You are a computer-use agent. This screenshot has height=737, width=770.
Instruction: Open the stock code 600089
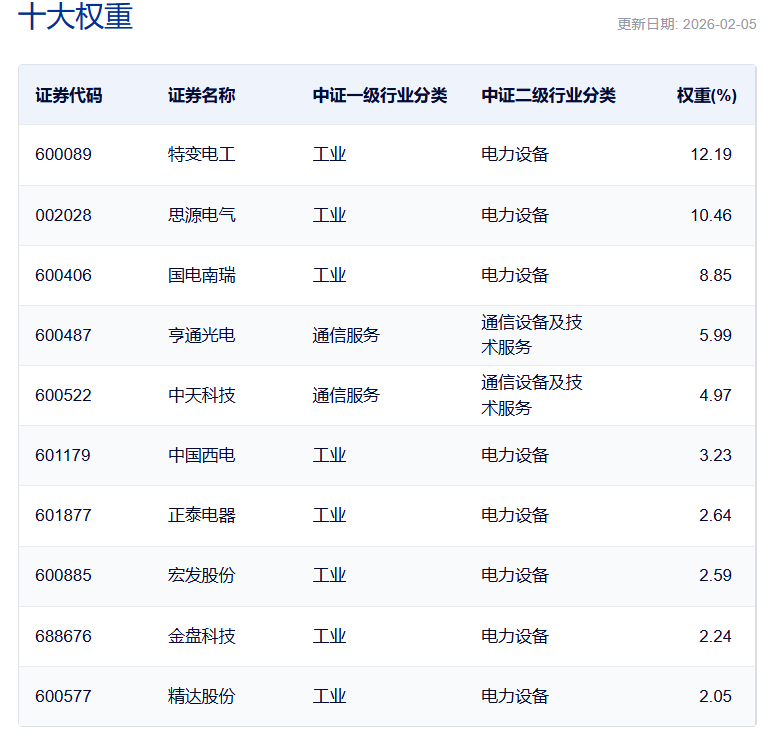tap(63, 154)
